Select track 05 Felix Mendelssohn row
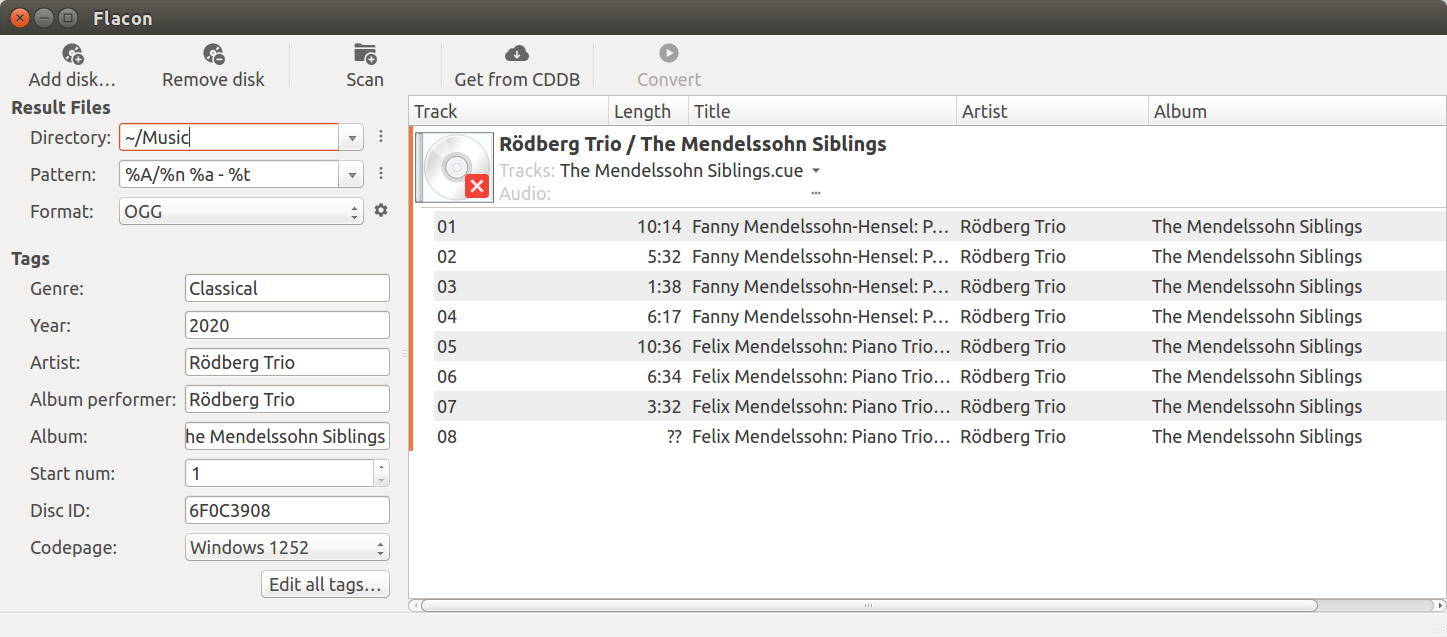 (820, 347)
